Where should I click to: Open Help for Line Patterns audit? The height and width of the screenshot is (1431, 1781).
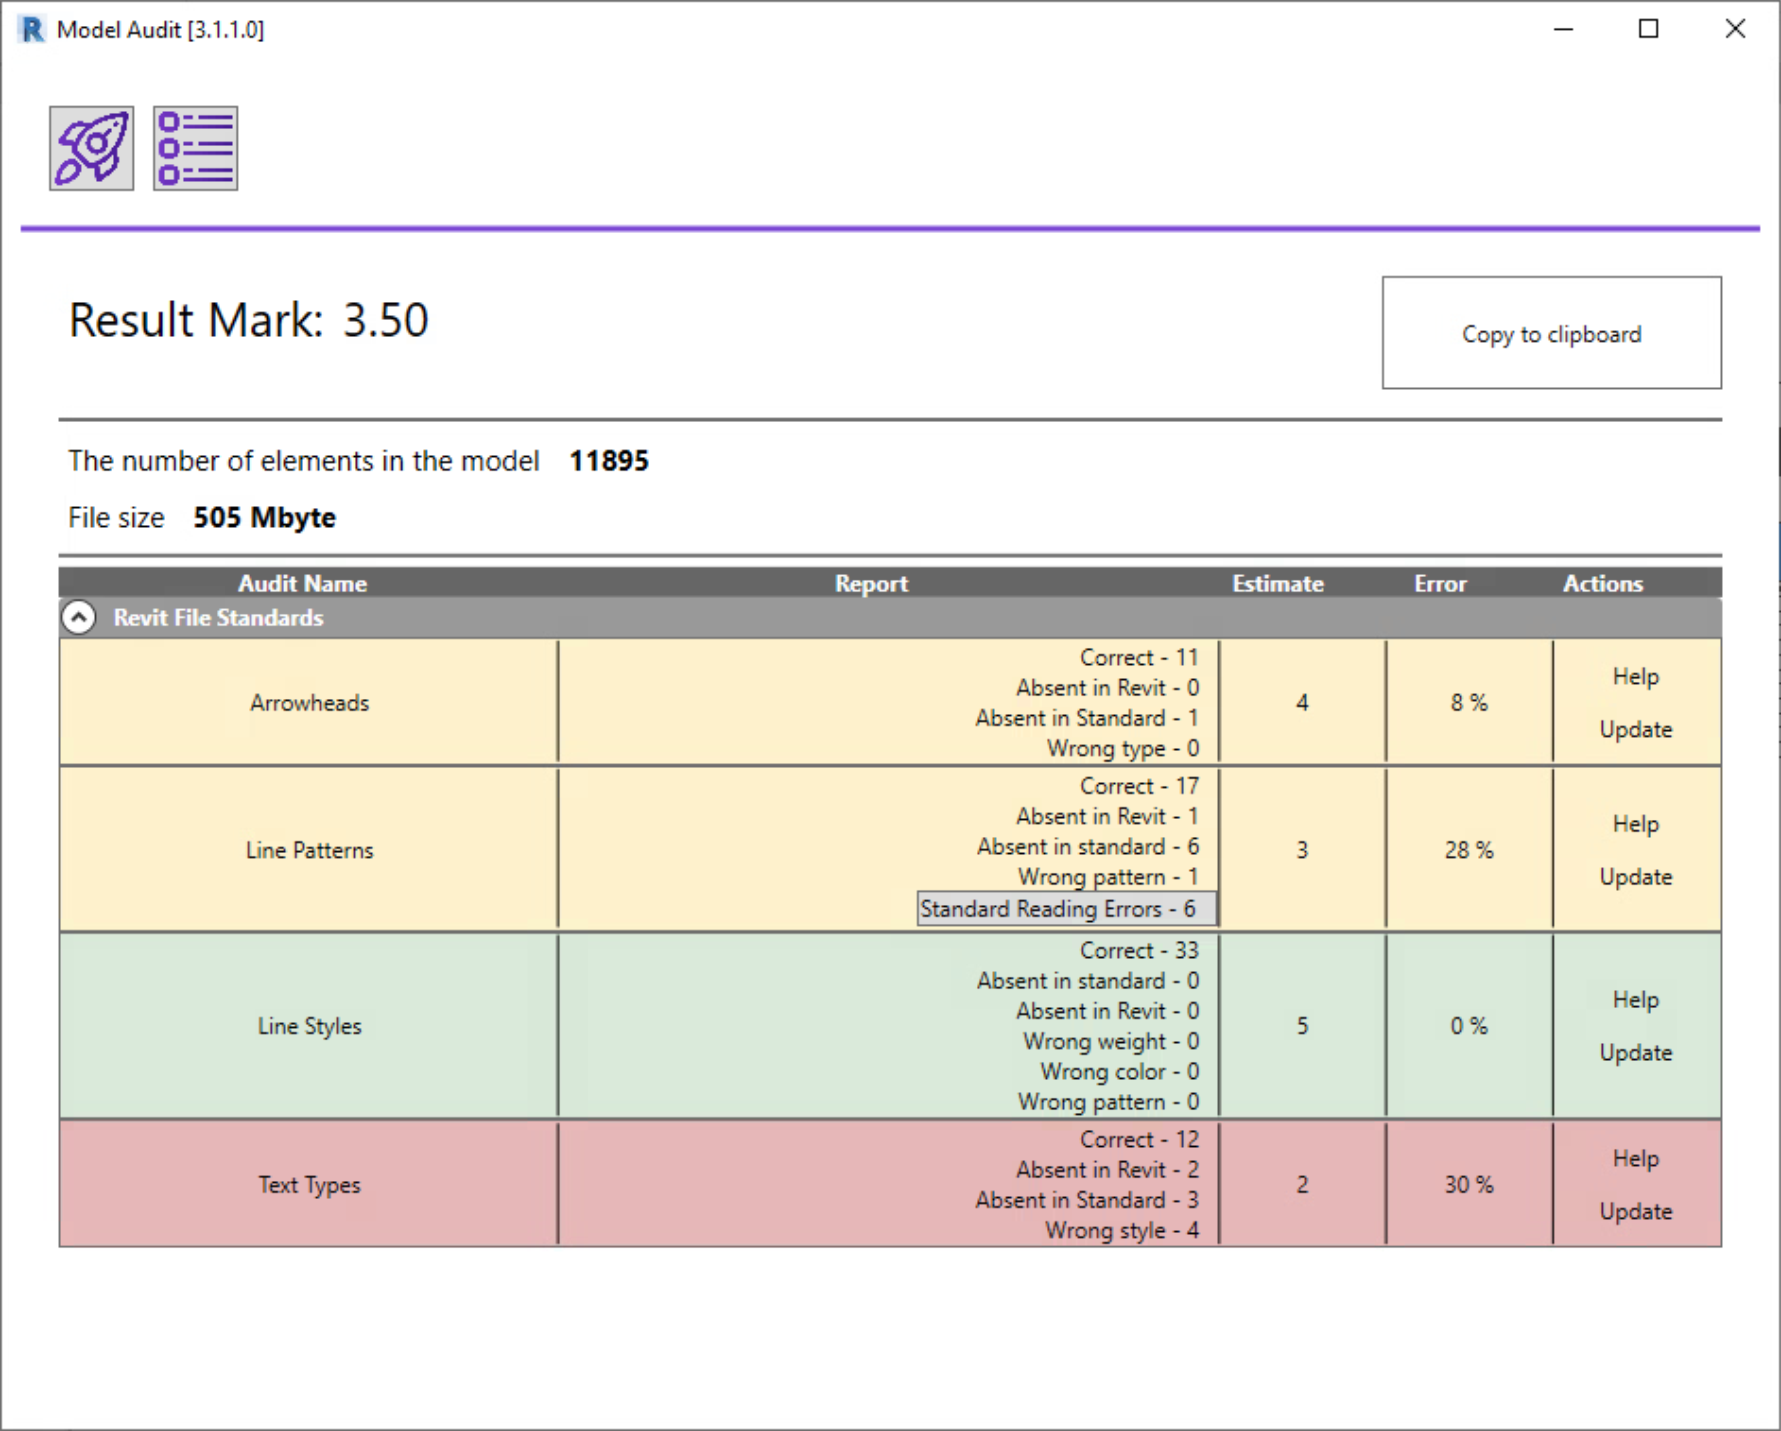[1635, 824]
